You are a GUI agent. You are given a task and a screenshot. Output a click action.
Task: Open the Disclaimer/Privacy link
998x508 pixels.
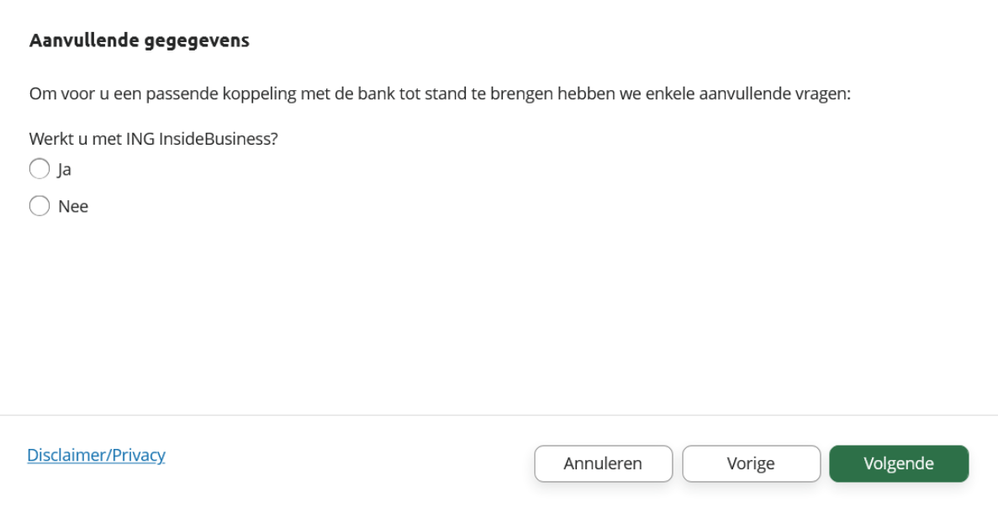pyautogui.click(x=96, y=455)
